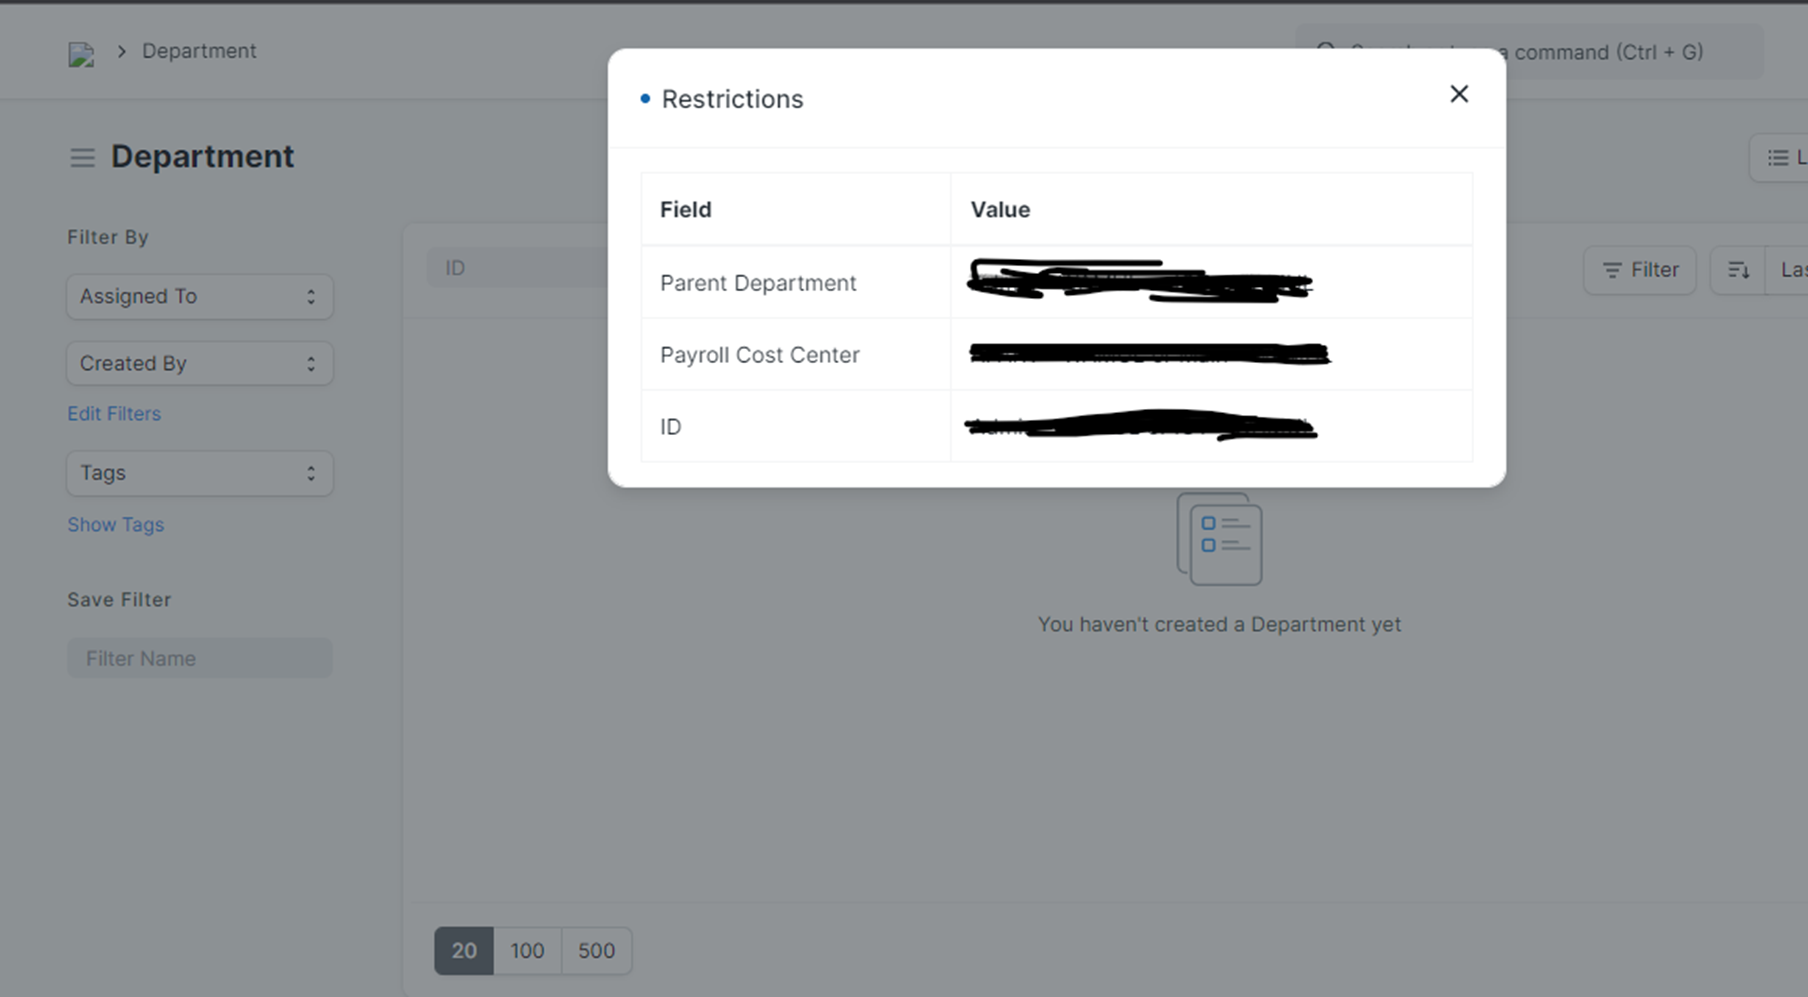Open Edit Filters
The image size is (1808, 997).
[x=114, y=413]
